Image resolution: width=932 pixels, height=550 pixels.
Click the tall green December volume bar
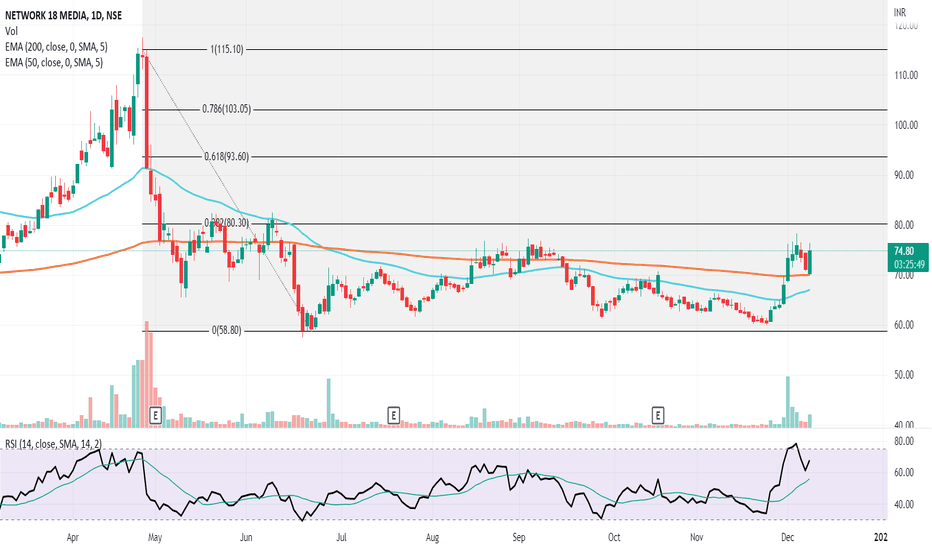pos(788,402)
